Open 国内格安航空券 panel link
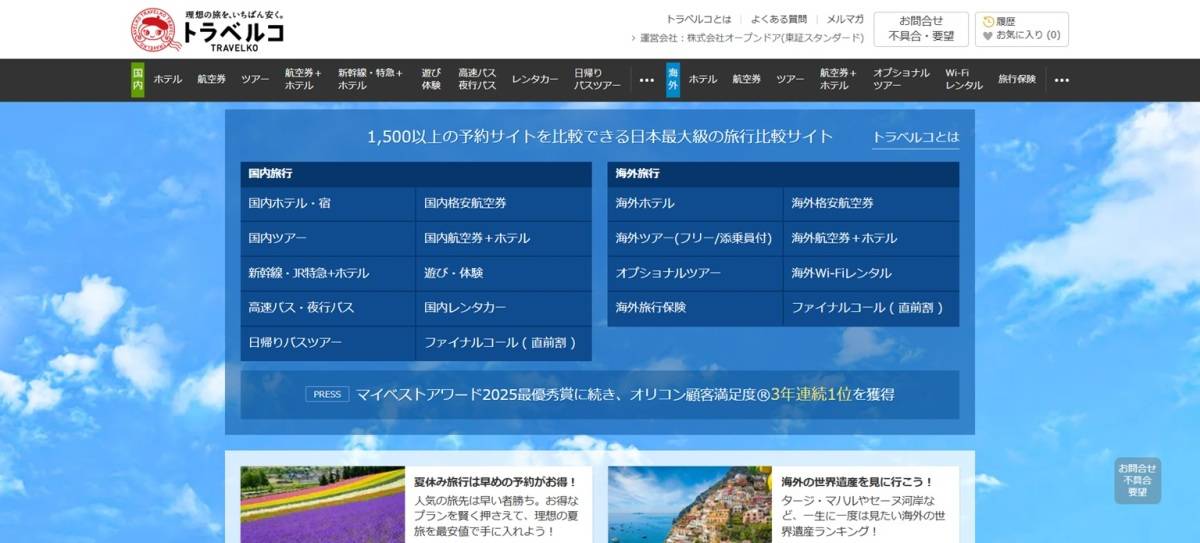The height and width of the screenshot is (543, 1200). point(504,203)
